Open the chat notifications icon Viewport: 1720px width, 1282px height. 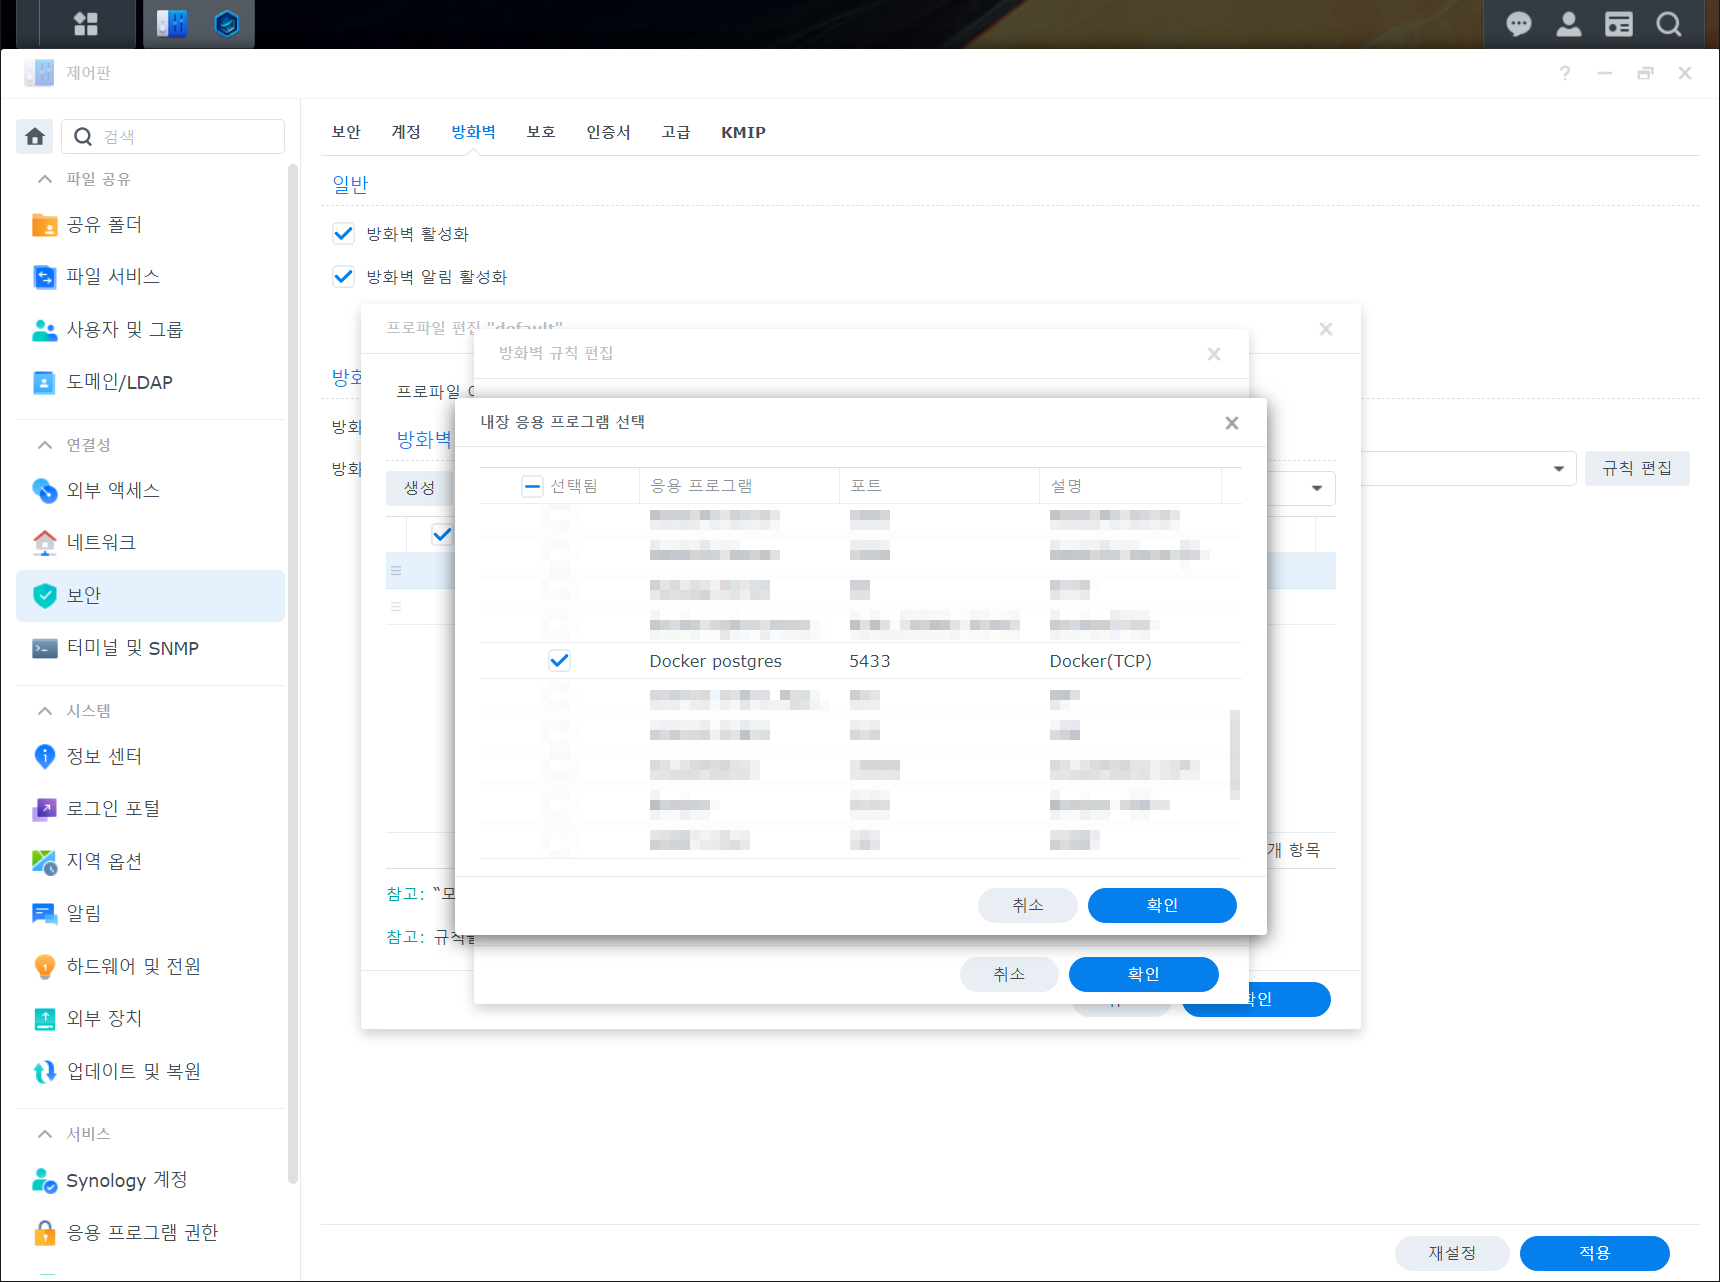[1518, 24]
